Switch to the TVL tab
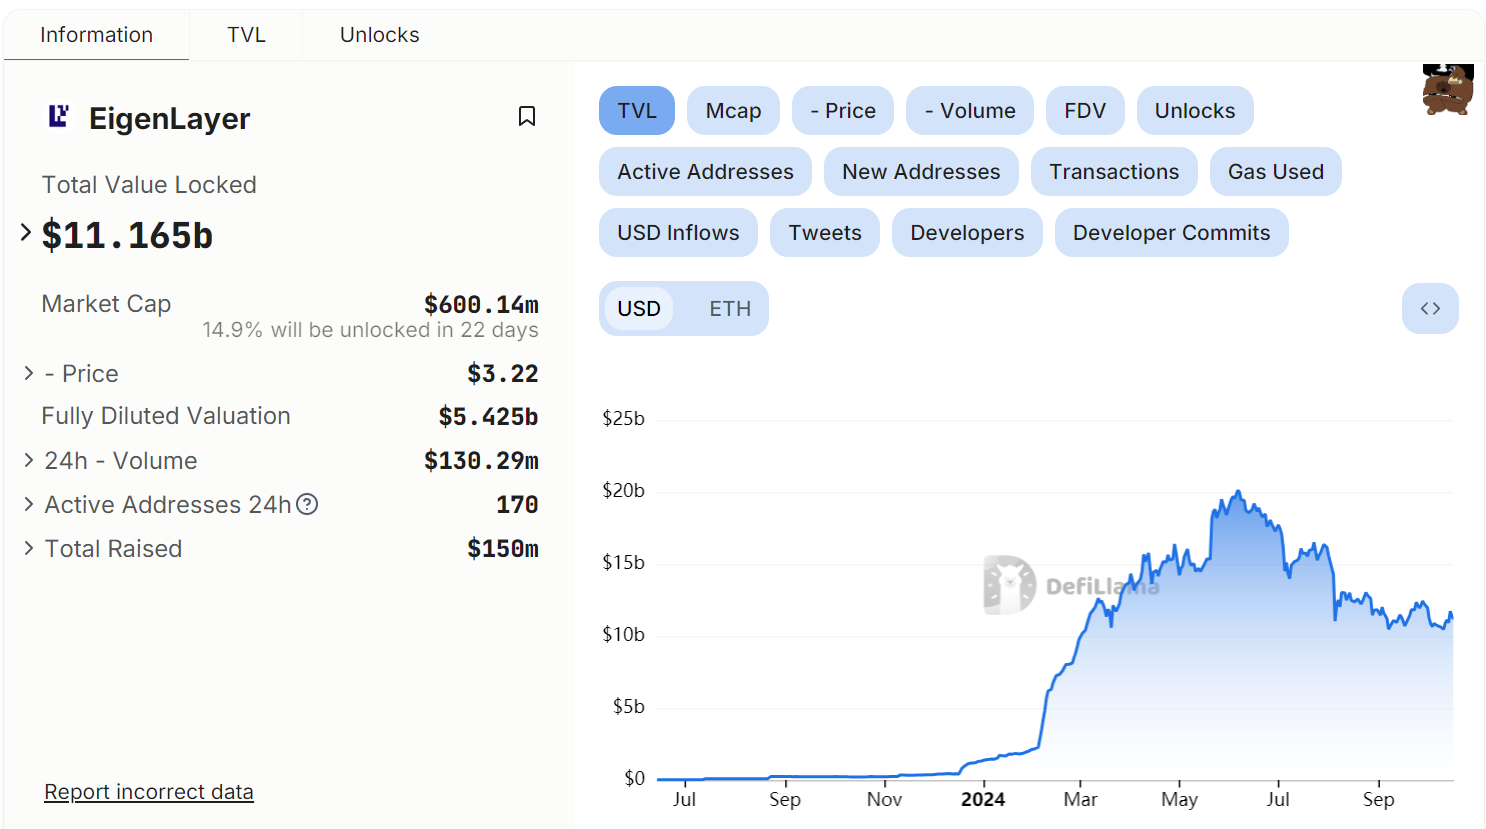The image size is (1486, 829). (246, 35)
